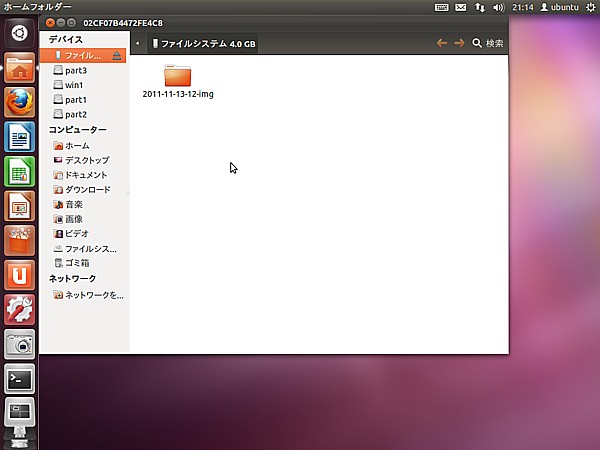Click ホームフォルダー in the top panel
Image resolution: width=600 pixels, height=450 pixels.
click(x=37, y=7)
